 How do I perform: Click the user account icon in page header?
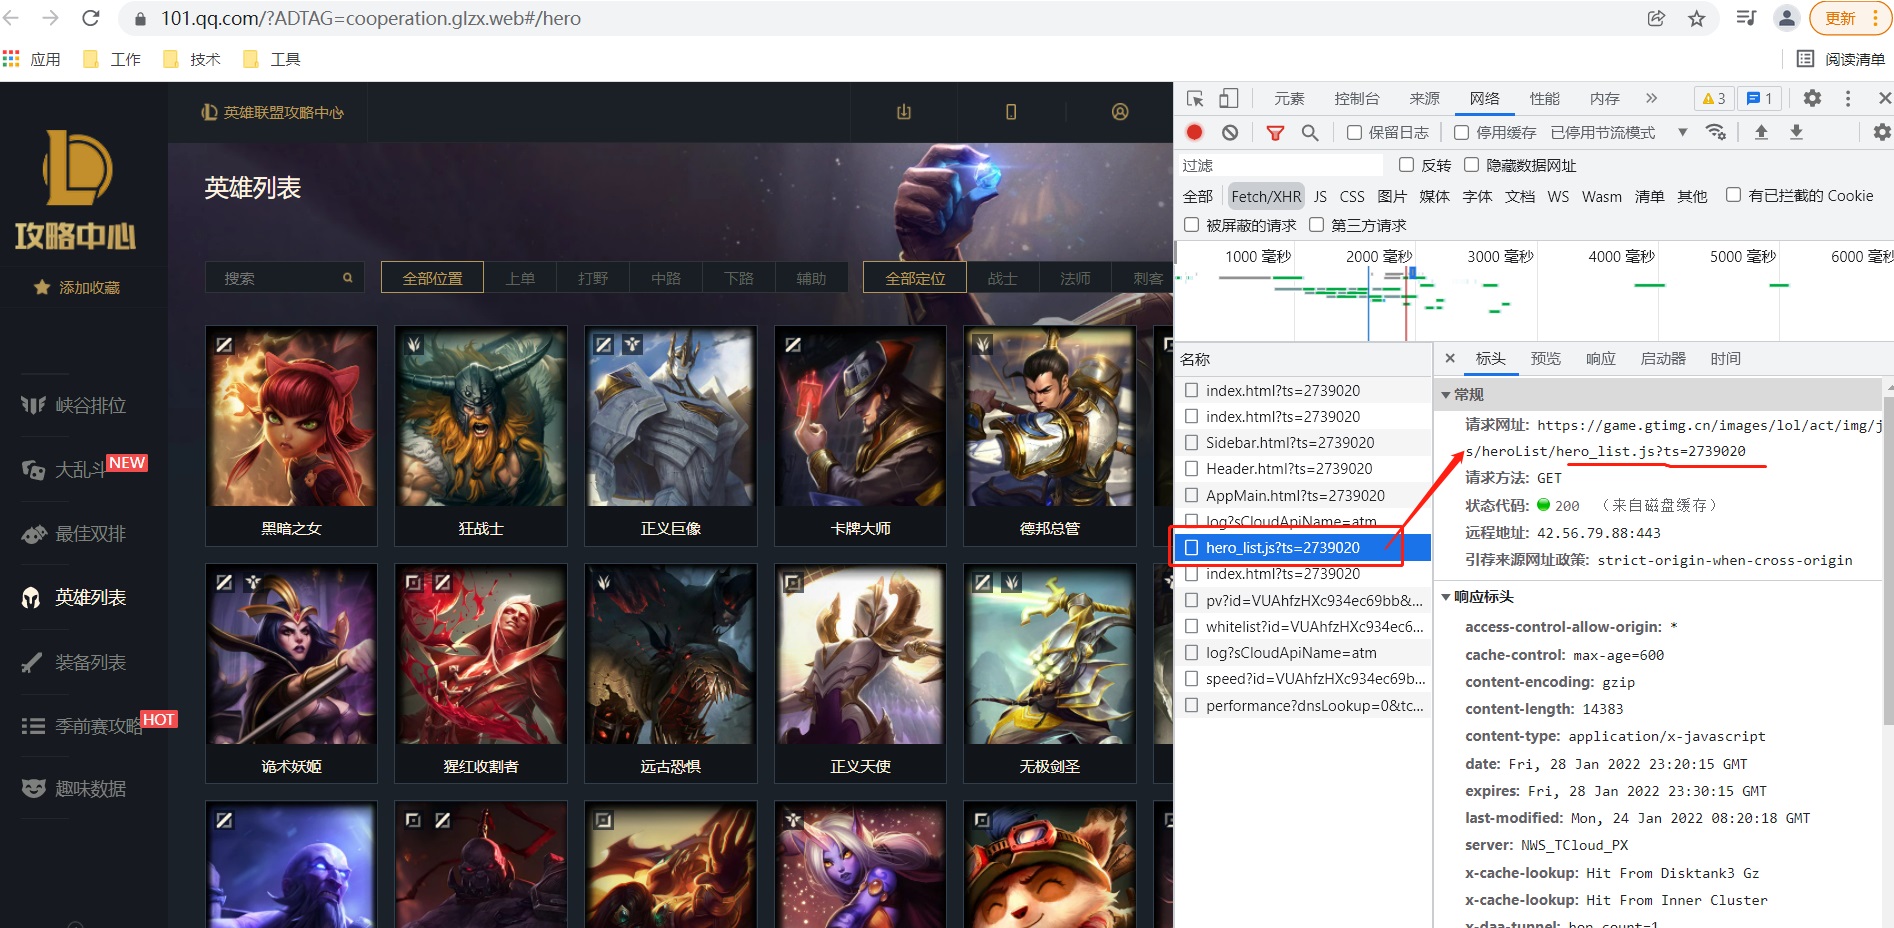[1120, 112]
